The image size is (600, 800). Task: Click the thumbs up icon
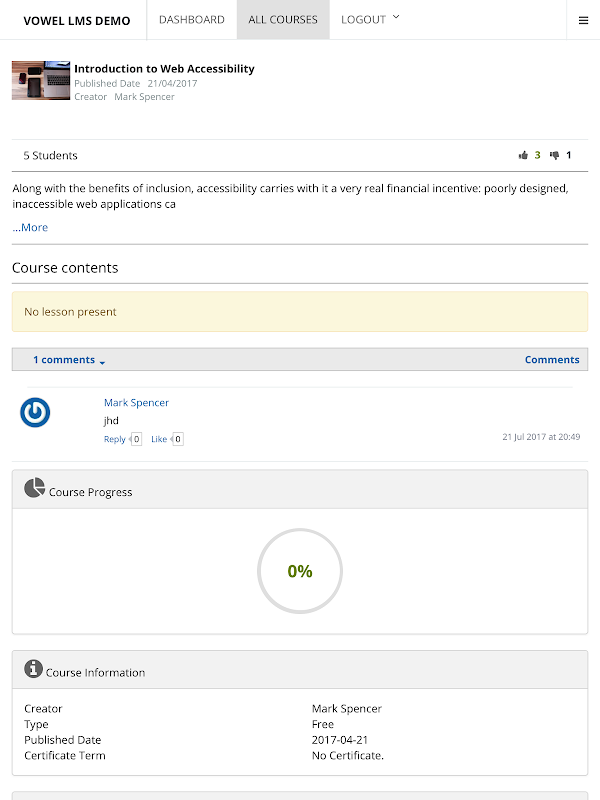pyautogui.click(x=523, y=155)
